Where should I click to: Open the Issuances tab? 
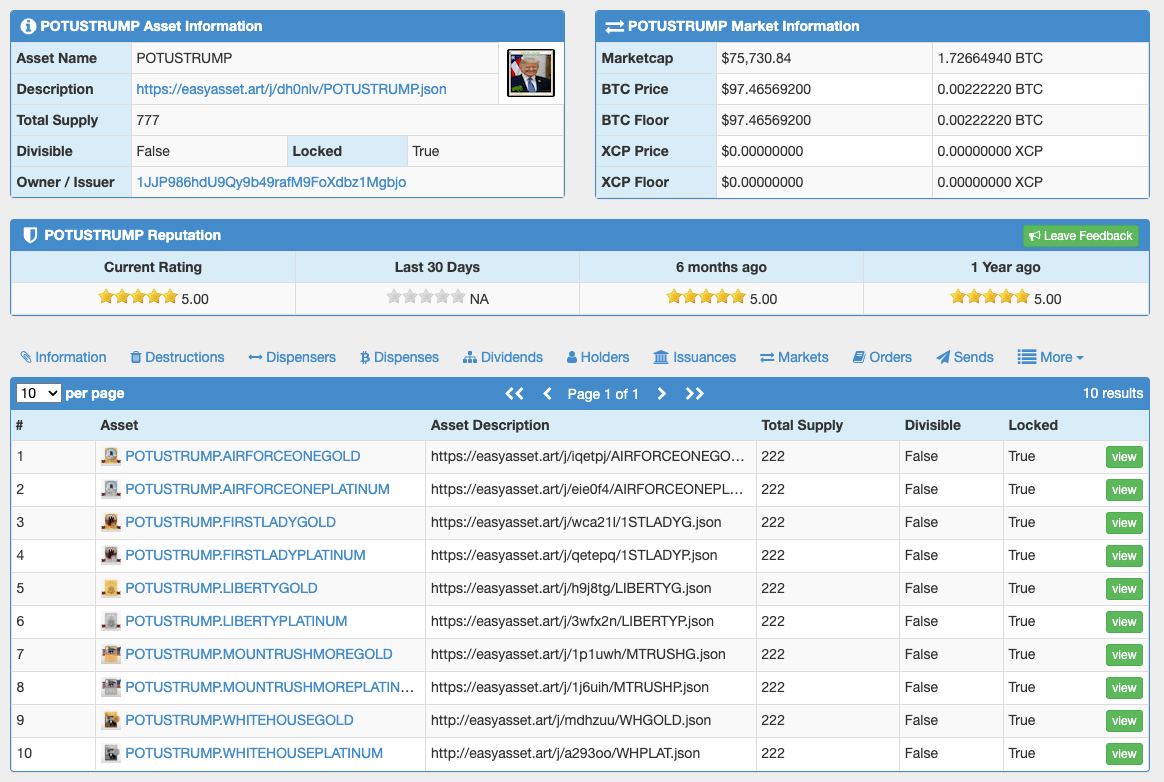pyautogui.click(x=695, y=357)
